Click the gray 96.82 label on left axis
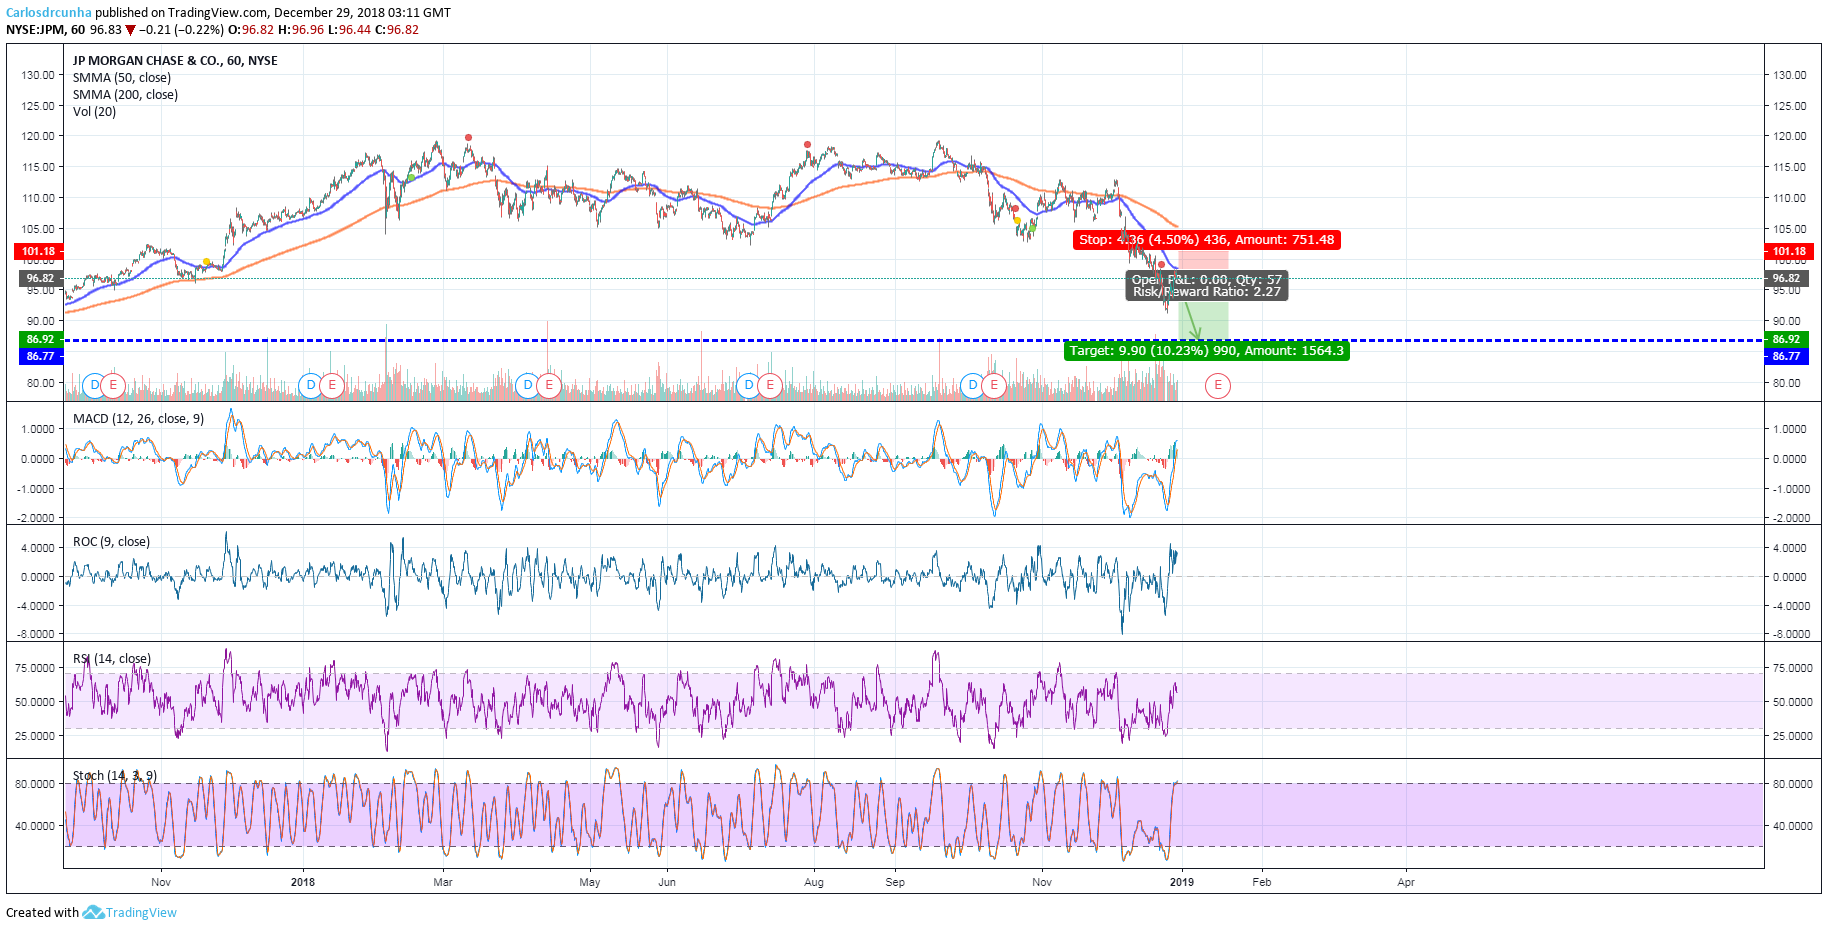The height and width of the screenshot is (930, 1828). point(40,279)
